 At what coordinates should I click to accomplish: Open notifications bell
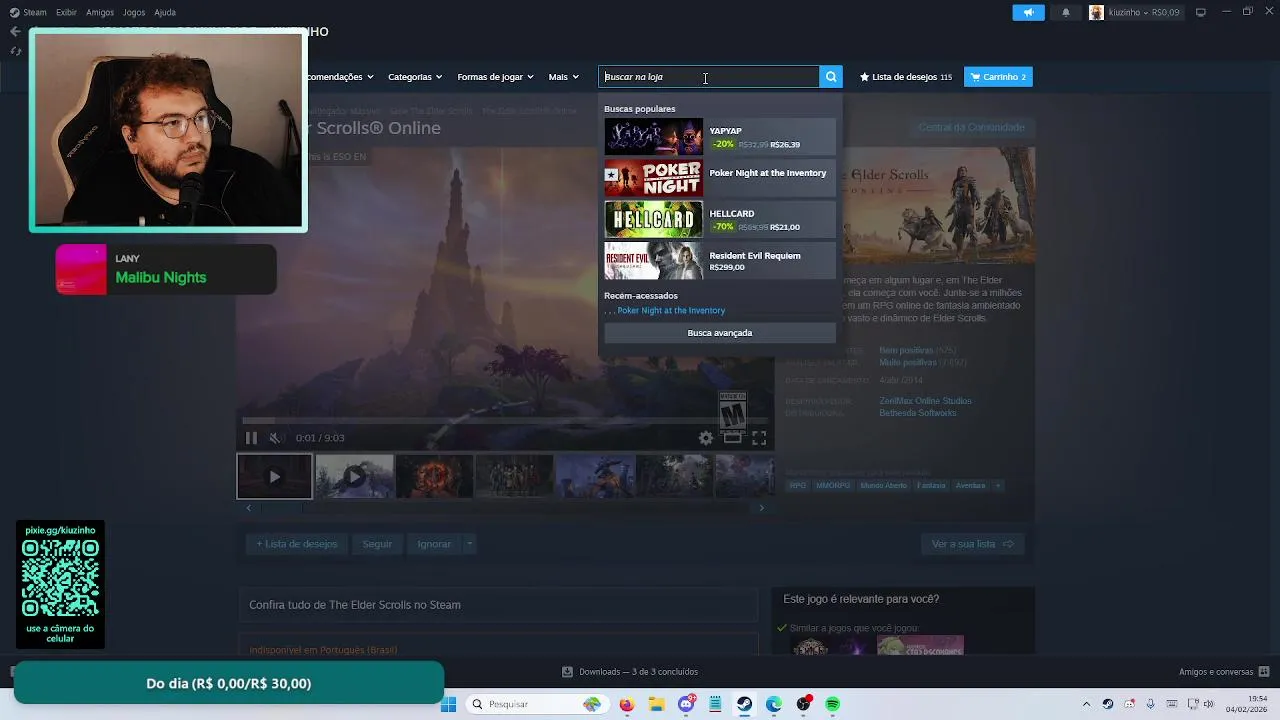pos(1065,12)
